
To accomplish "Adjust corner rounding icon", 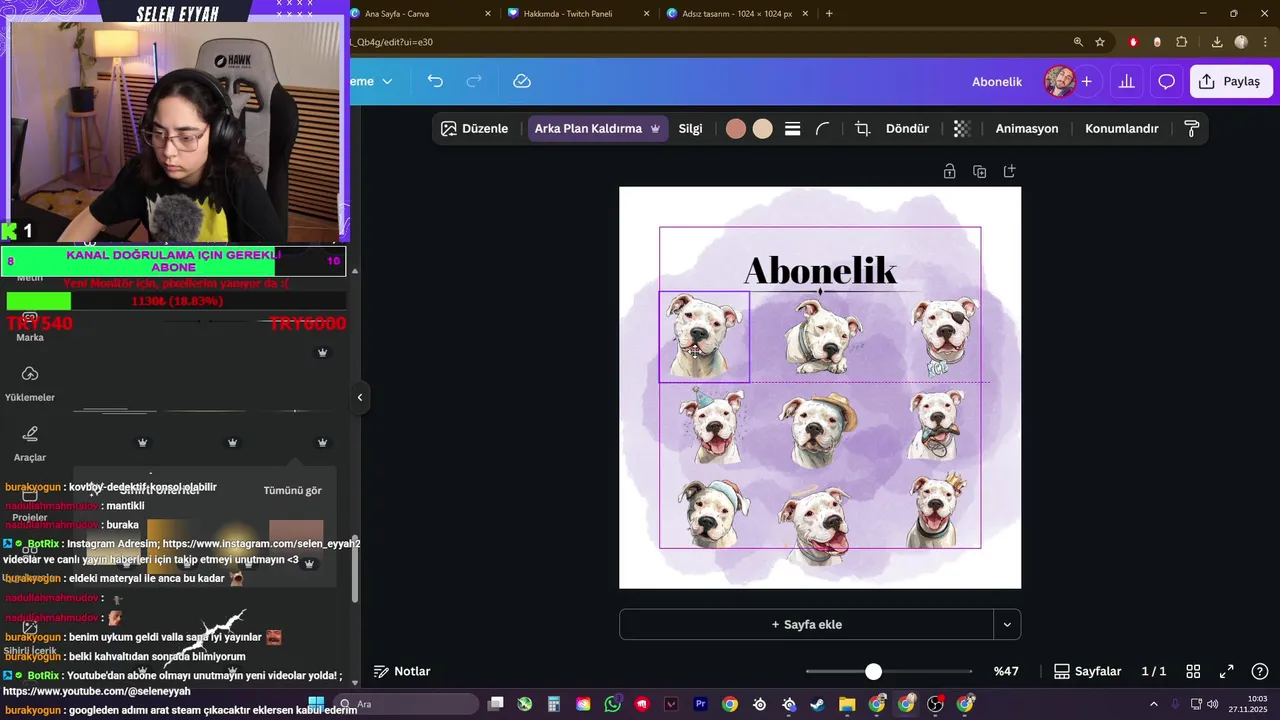I will [x=823, y=129].
